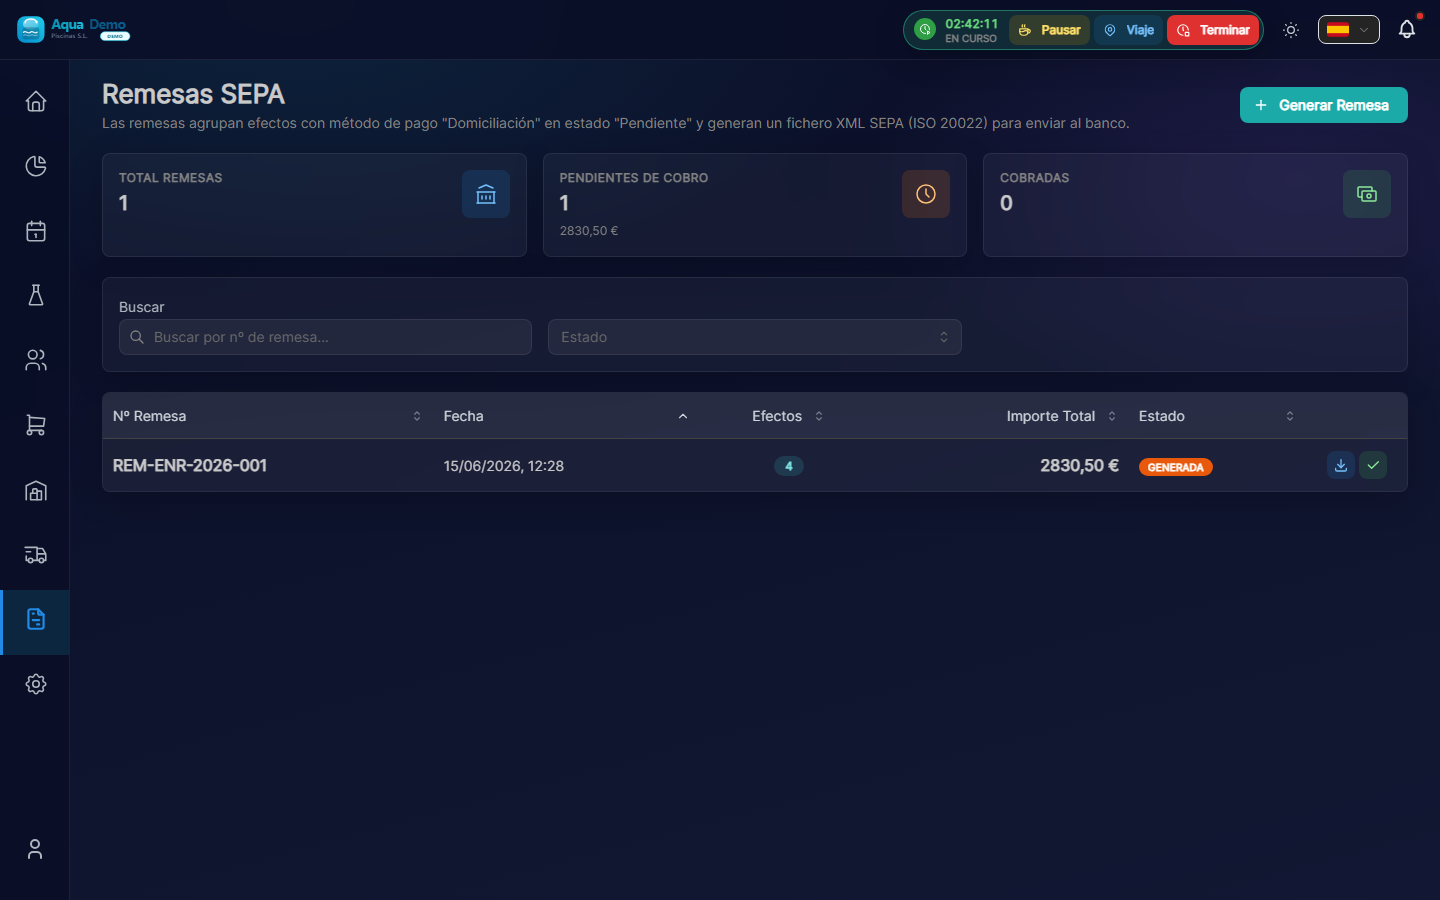
Task: Click the effects count badge 4
Action: point(789,466)
